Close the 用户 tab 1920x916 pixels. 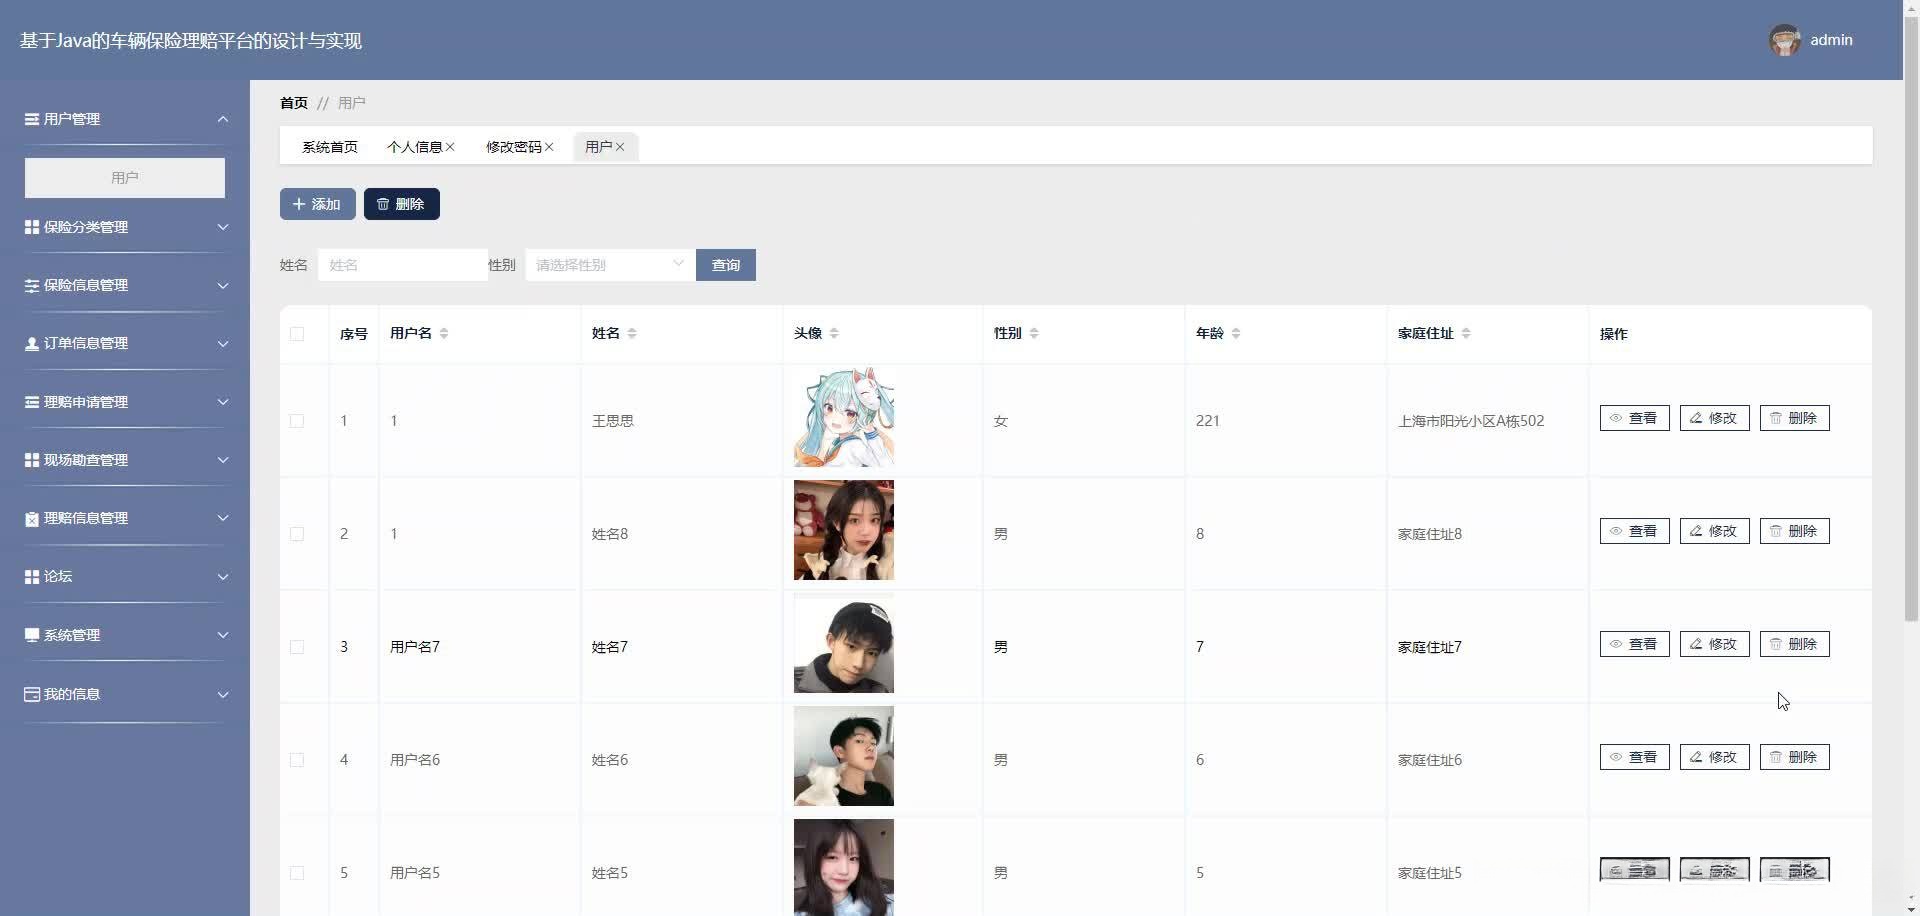pos(620,147)
